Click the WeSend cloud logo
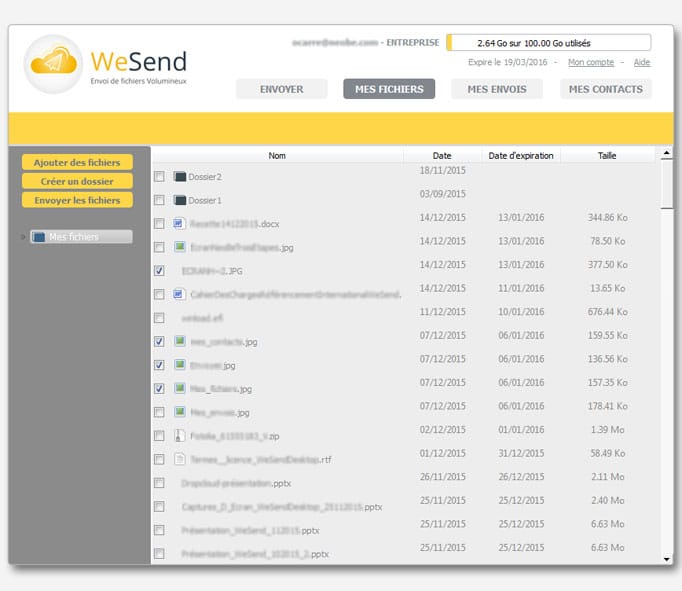The height and width of the screenshot is (591, 682). (x=53, y=64)
